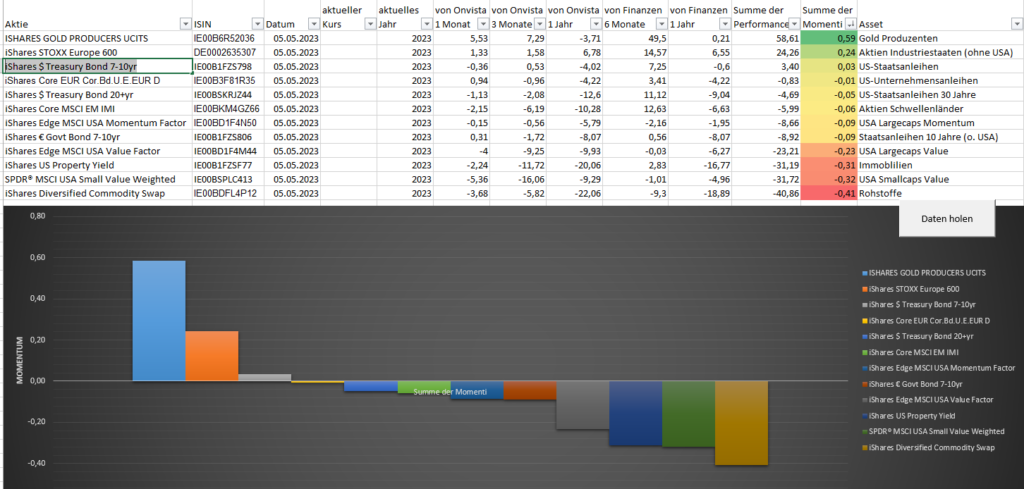The width and height of the screenshot is (1024, 489).
Task: Open the aktueller Kurs filter dropdown
Action: click(368, 24)
